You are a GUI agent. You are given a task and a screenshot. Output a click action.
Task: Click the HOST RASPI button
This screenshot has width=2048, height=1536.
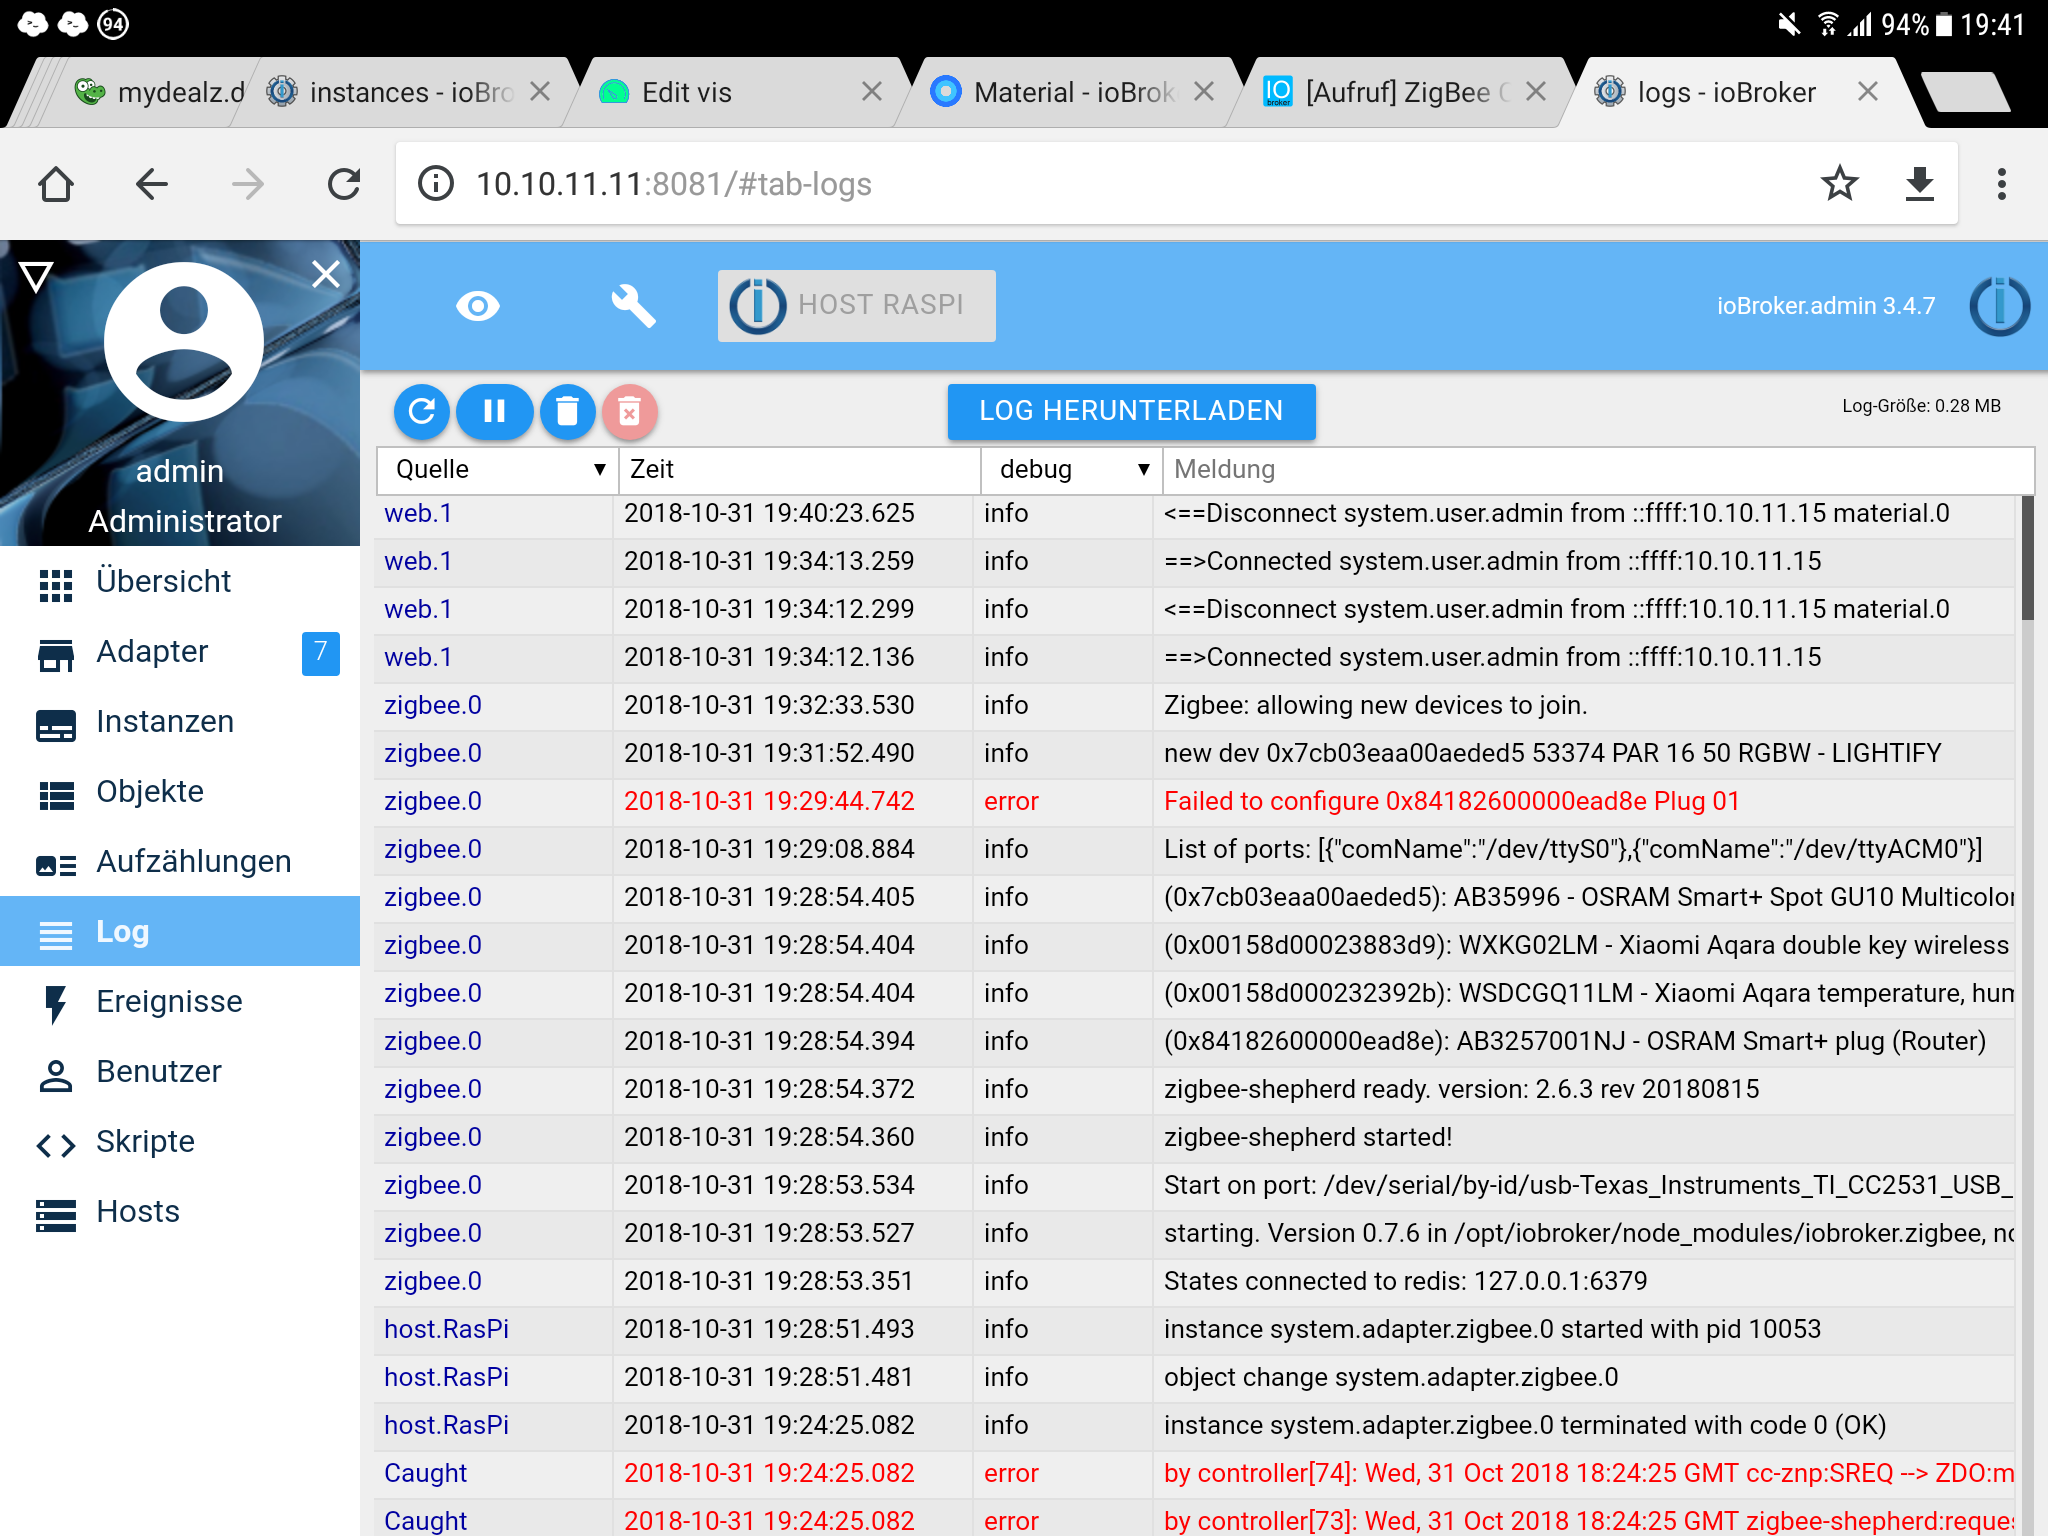pyautogui.click(x=856, y=306)
